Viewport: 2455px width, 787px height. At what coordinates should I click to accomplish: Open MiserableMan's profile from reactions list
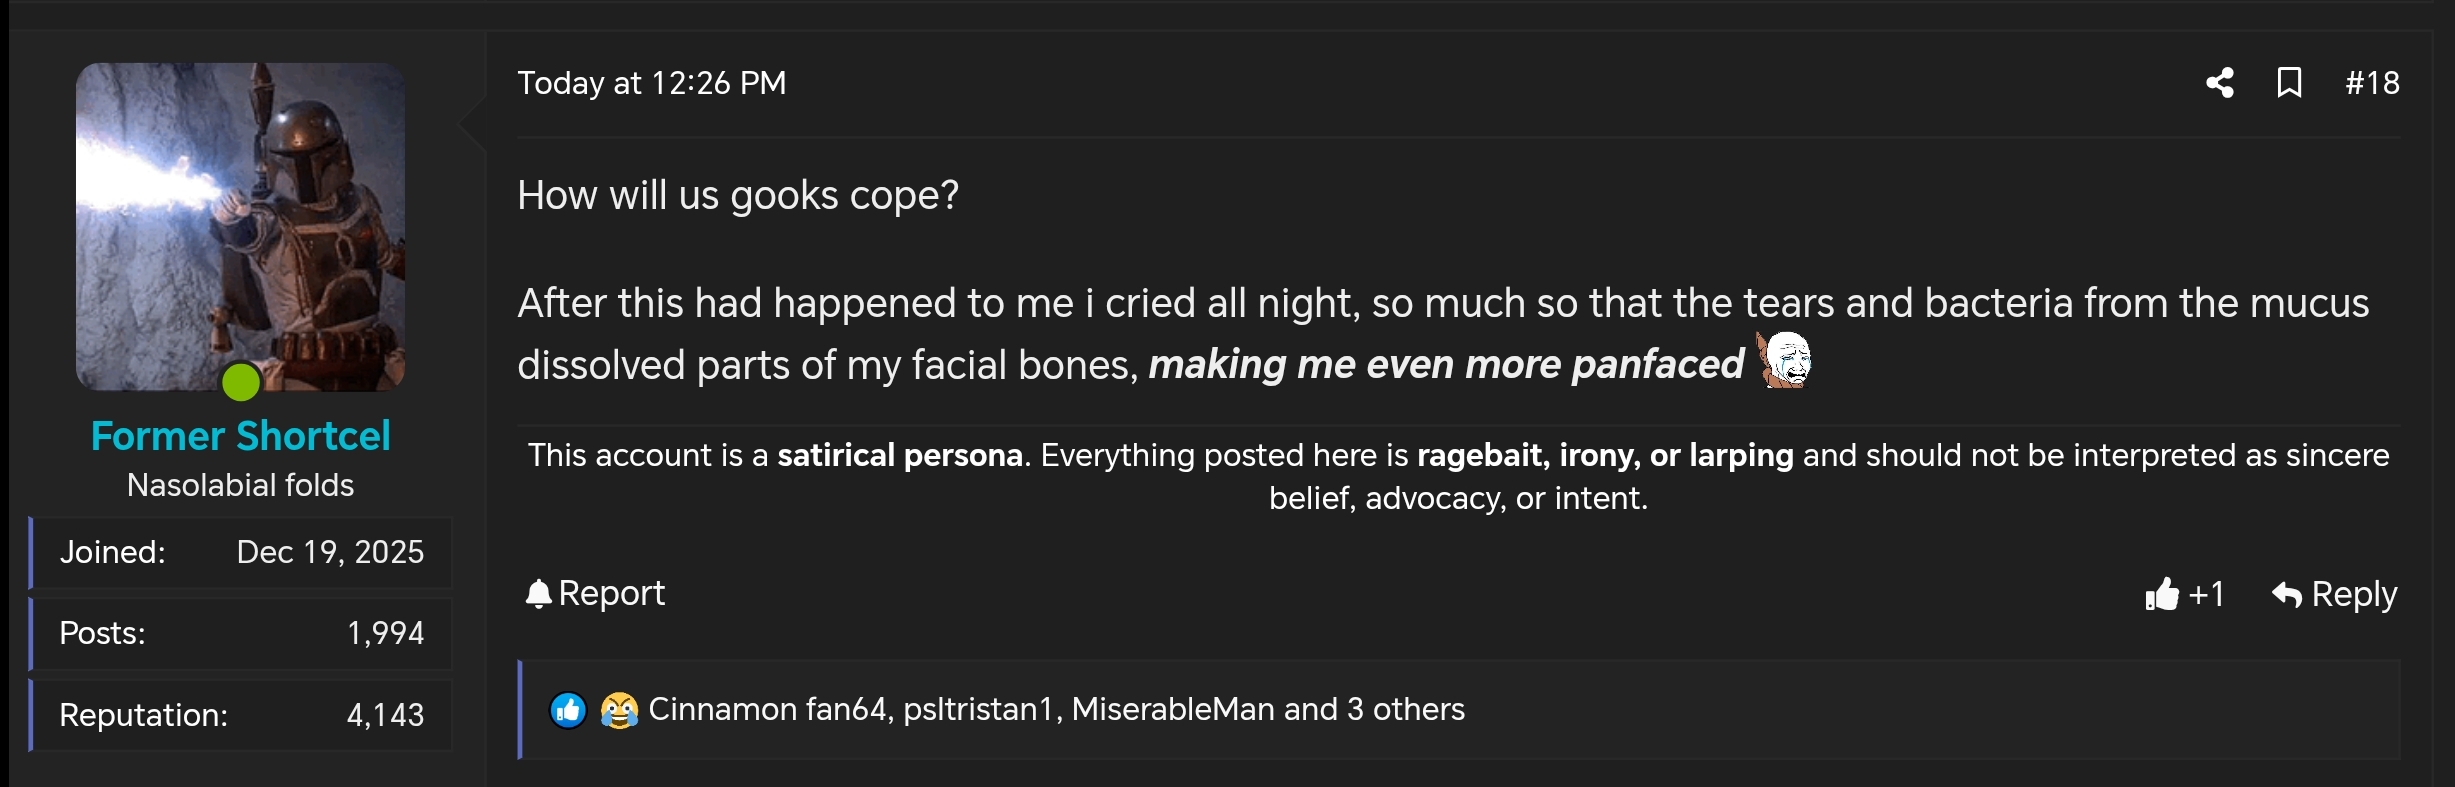tap(1172, 710)
